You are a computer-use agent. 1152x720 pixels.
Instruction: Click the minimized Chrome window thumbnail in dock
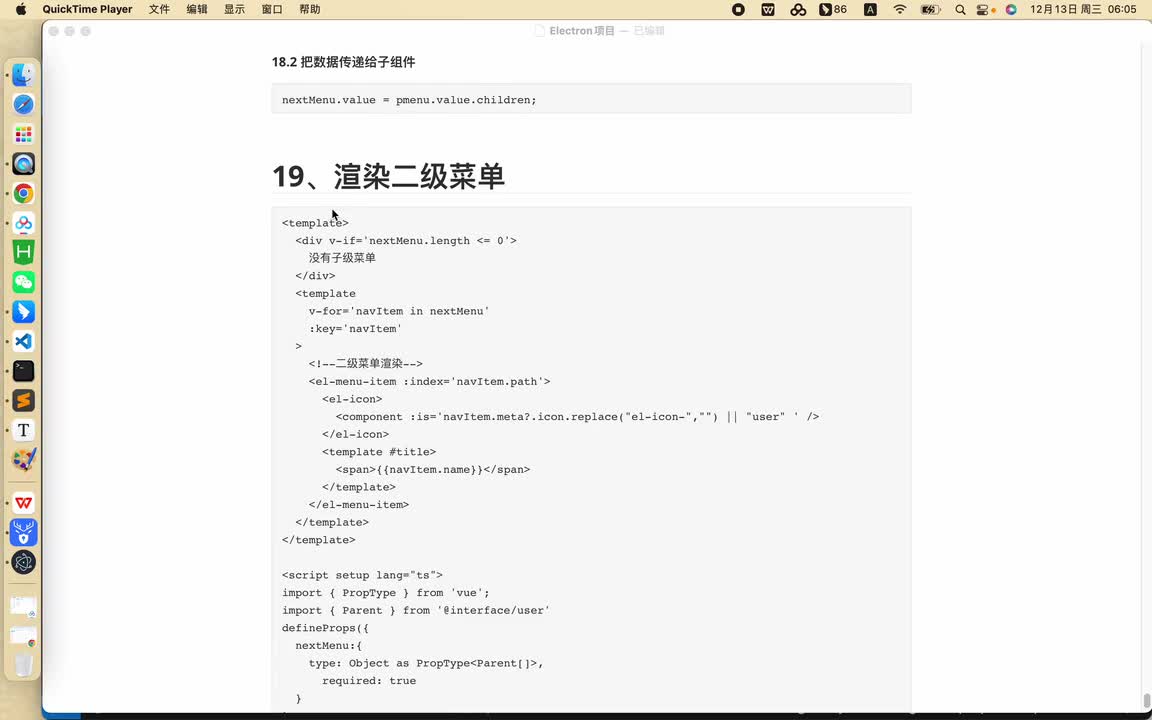(x=24, y=636)
